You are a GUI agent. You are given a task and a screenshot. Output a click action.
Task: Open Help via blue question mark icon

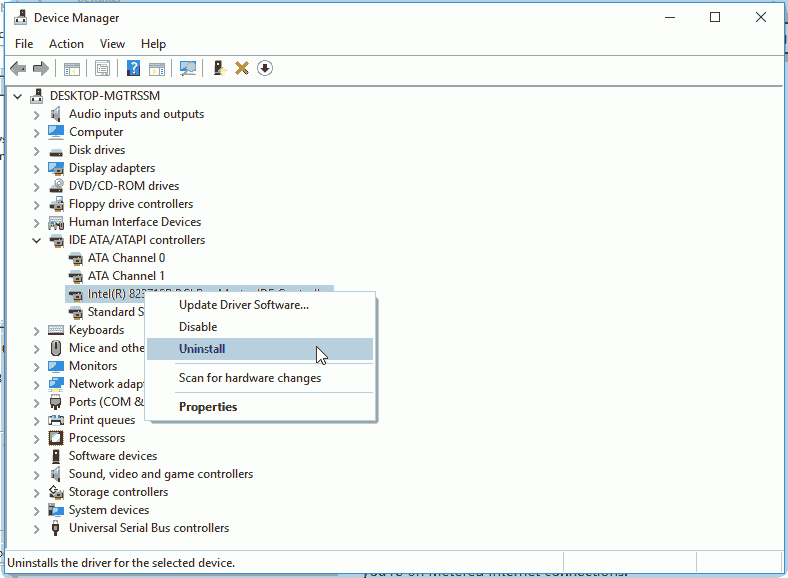click(x=133, y=68)
